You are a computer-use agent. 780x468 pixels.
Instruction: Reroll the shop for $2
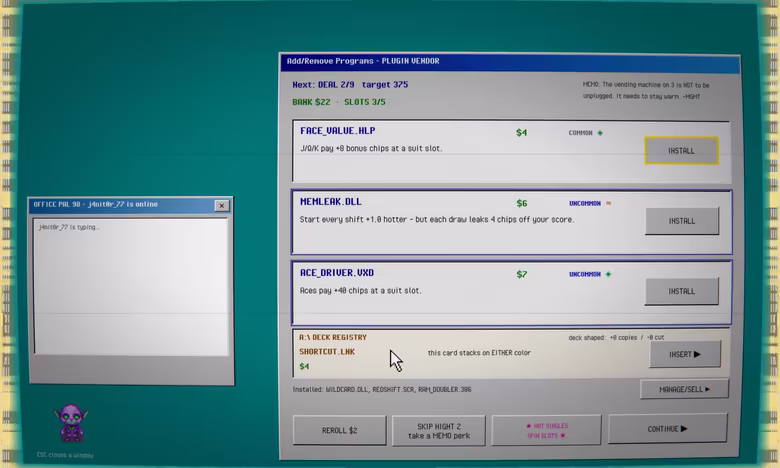point(339,430)
